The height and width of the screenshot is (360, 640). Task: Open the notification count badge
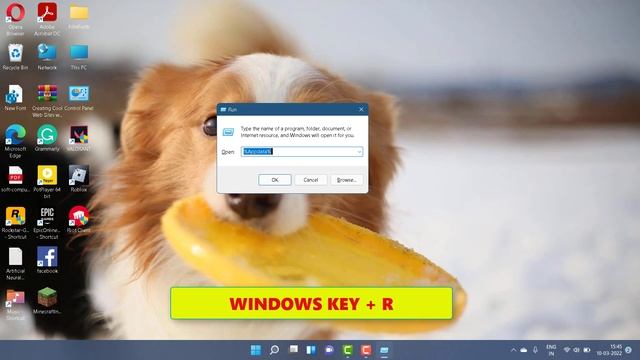(629, 350)
